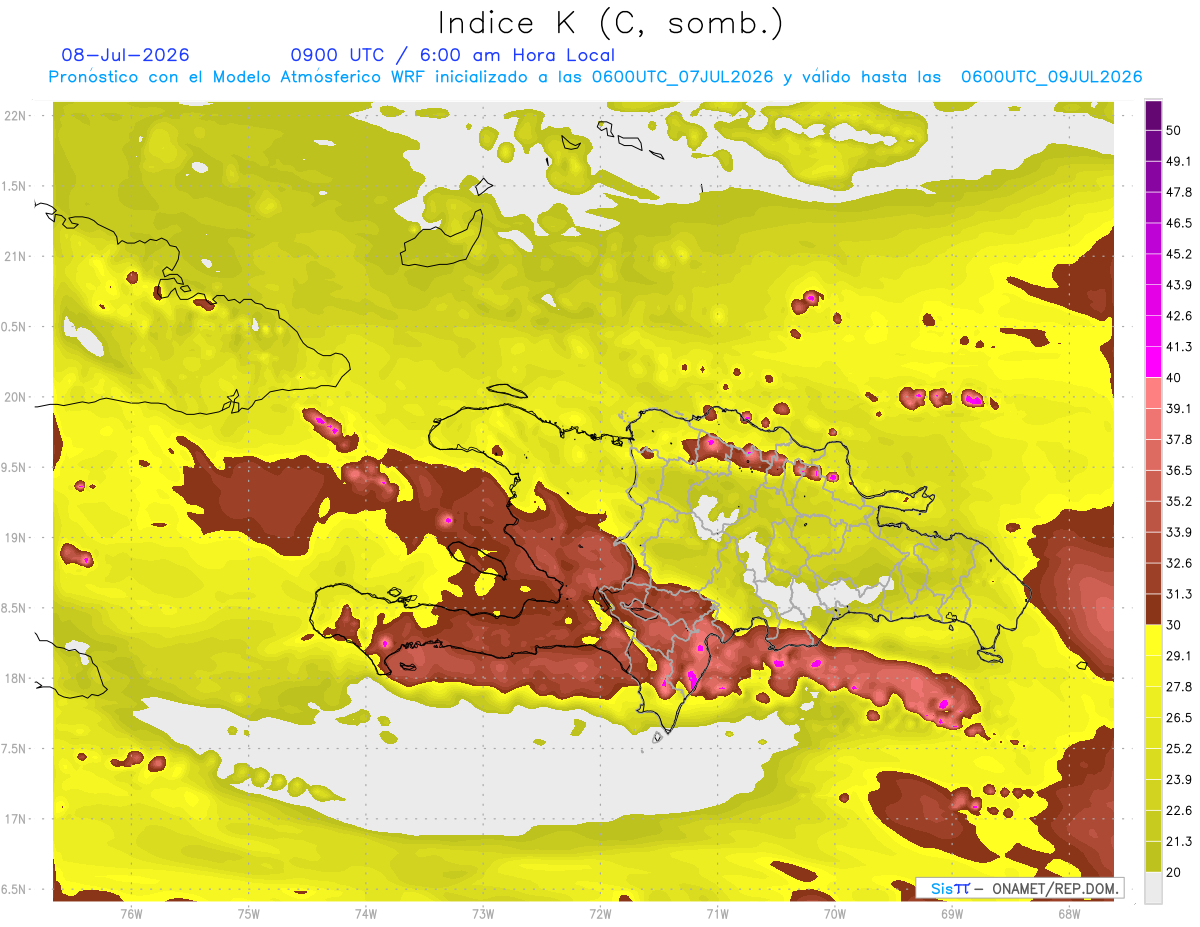Click the gray swatch below the 20 label

pyautogui.click(x=1153, y=887)
